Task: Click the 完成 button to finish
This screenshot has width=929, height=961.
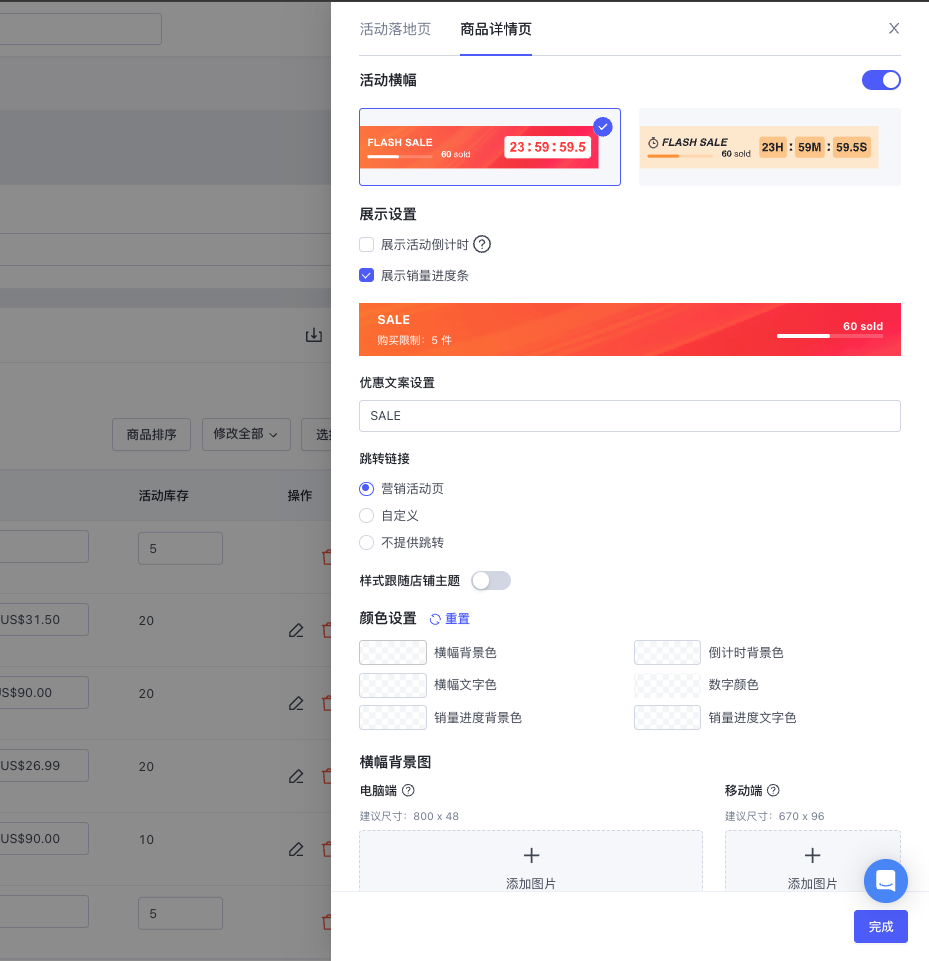Action: click(x=880, y=927)
